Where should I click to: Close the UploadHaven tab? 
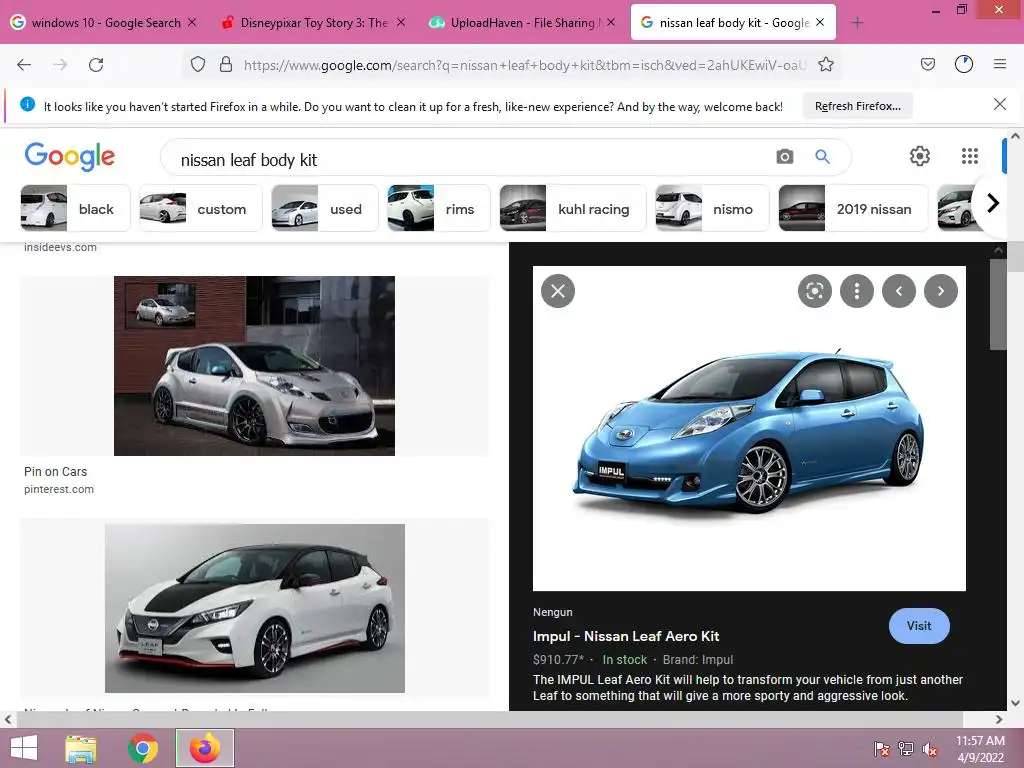(611, 22)
